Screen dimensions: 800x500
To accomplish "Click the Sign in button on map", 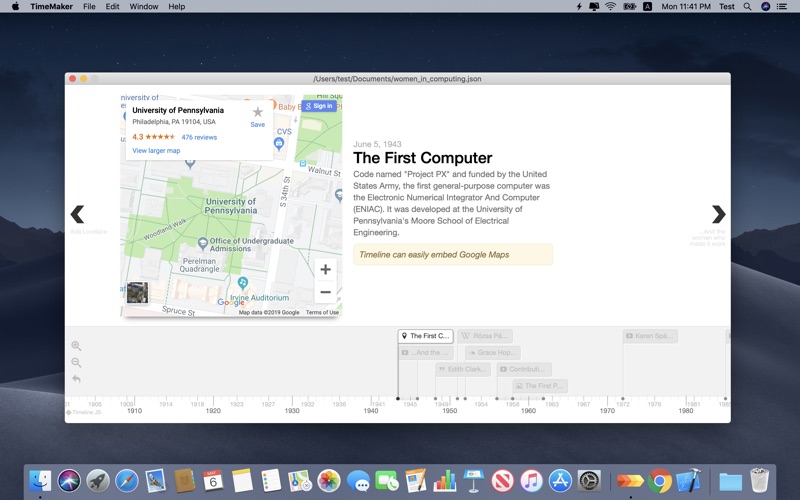I will click(319, 106).
